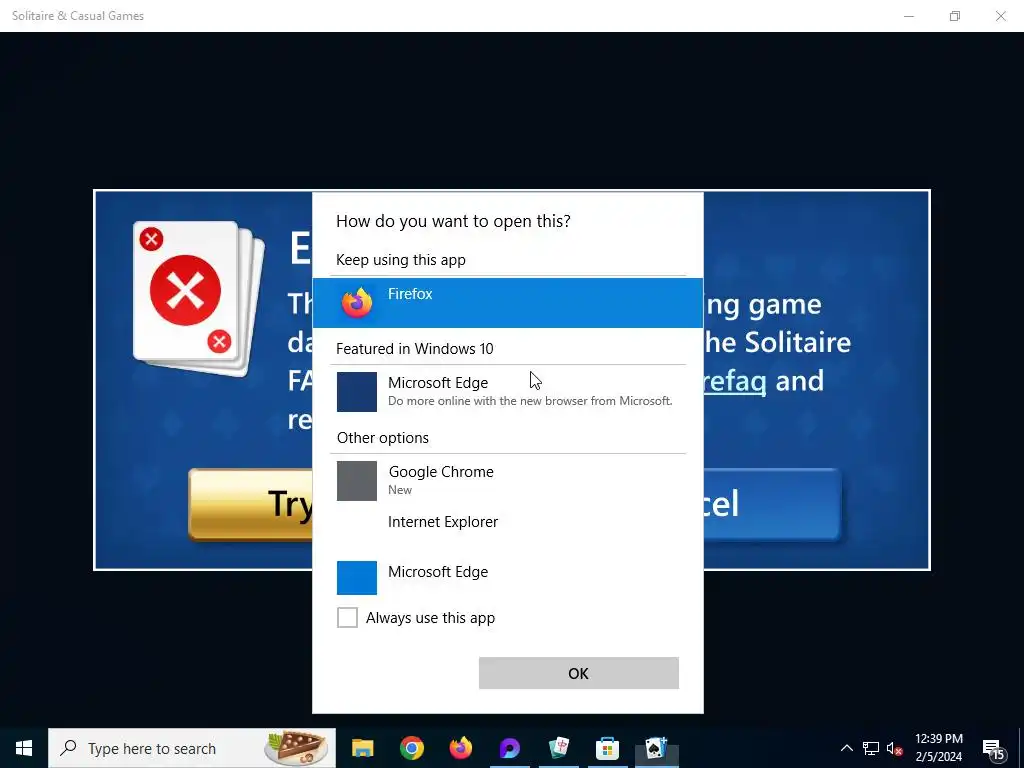
Task: Choose Microsoft Edge with light blue icon
Action: click(x=507, y=577)
